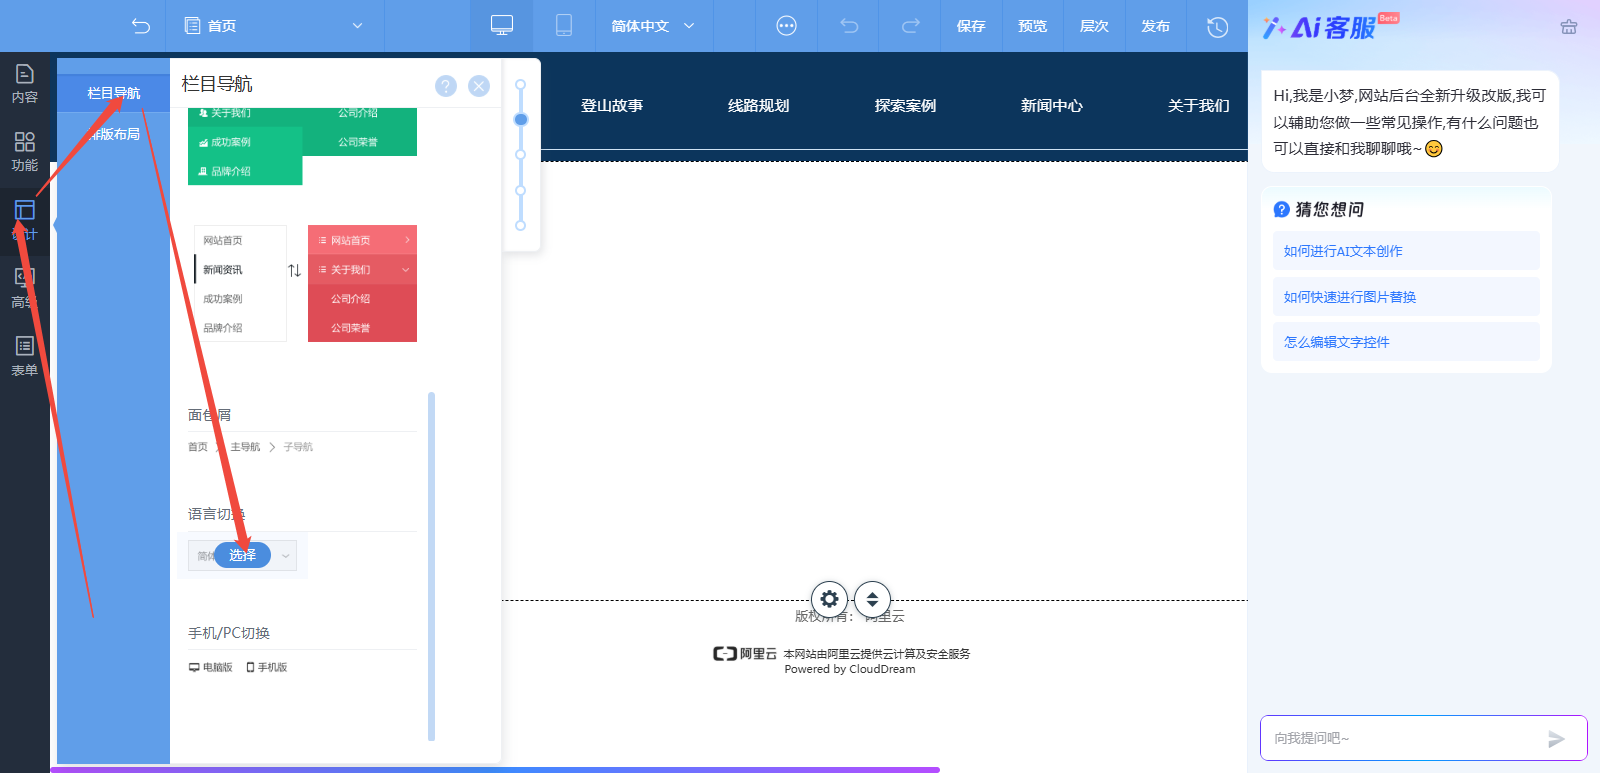This screenshot has height=773, width=1600.
Task: Click the undo arrow in toolbar
Action: pos(849,26)
